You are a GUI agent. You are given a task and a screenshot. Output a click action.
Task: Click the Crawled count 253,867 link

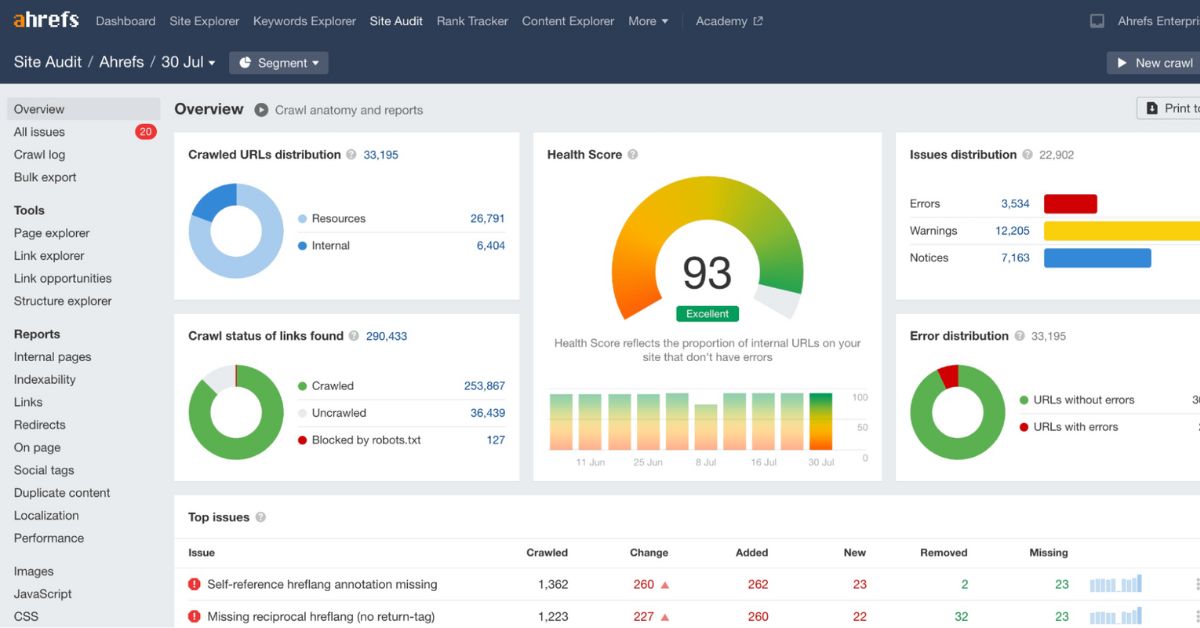point(484,386)
